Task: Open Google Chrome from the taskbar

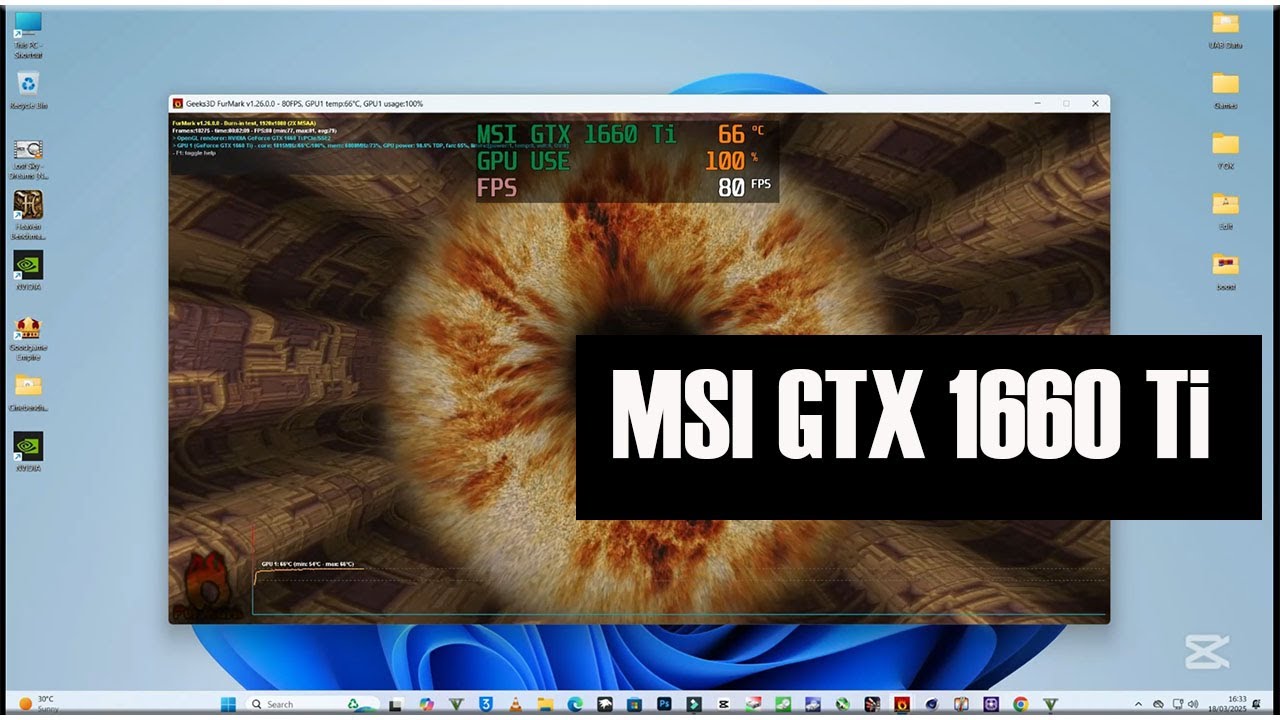Action: (1020, 704)
